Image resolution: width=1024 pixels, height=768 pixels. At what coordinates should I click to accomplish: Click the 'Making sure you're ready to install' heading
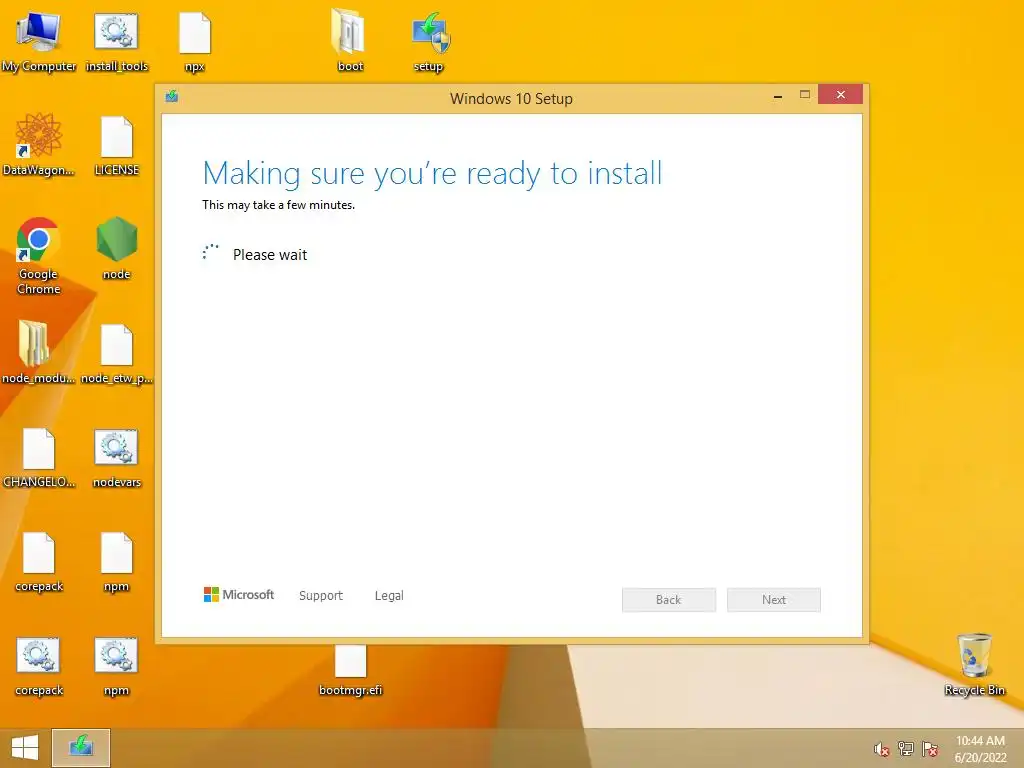432,174
